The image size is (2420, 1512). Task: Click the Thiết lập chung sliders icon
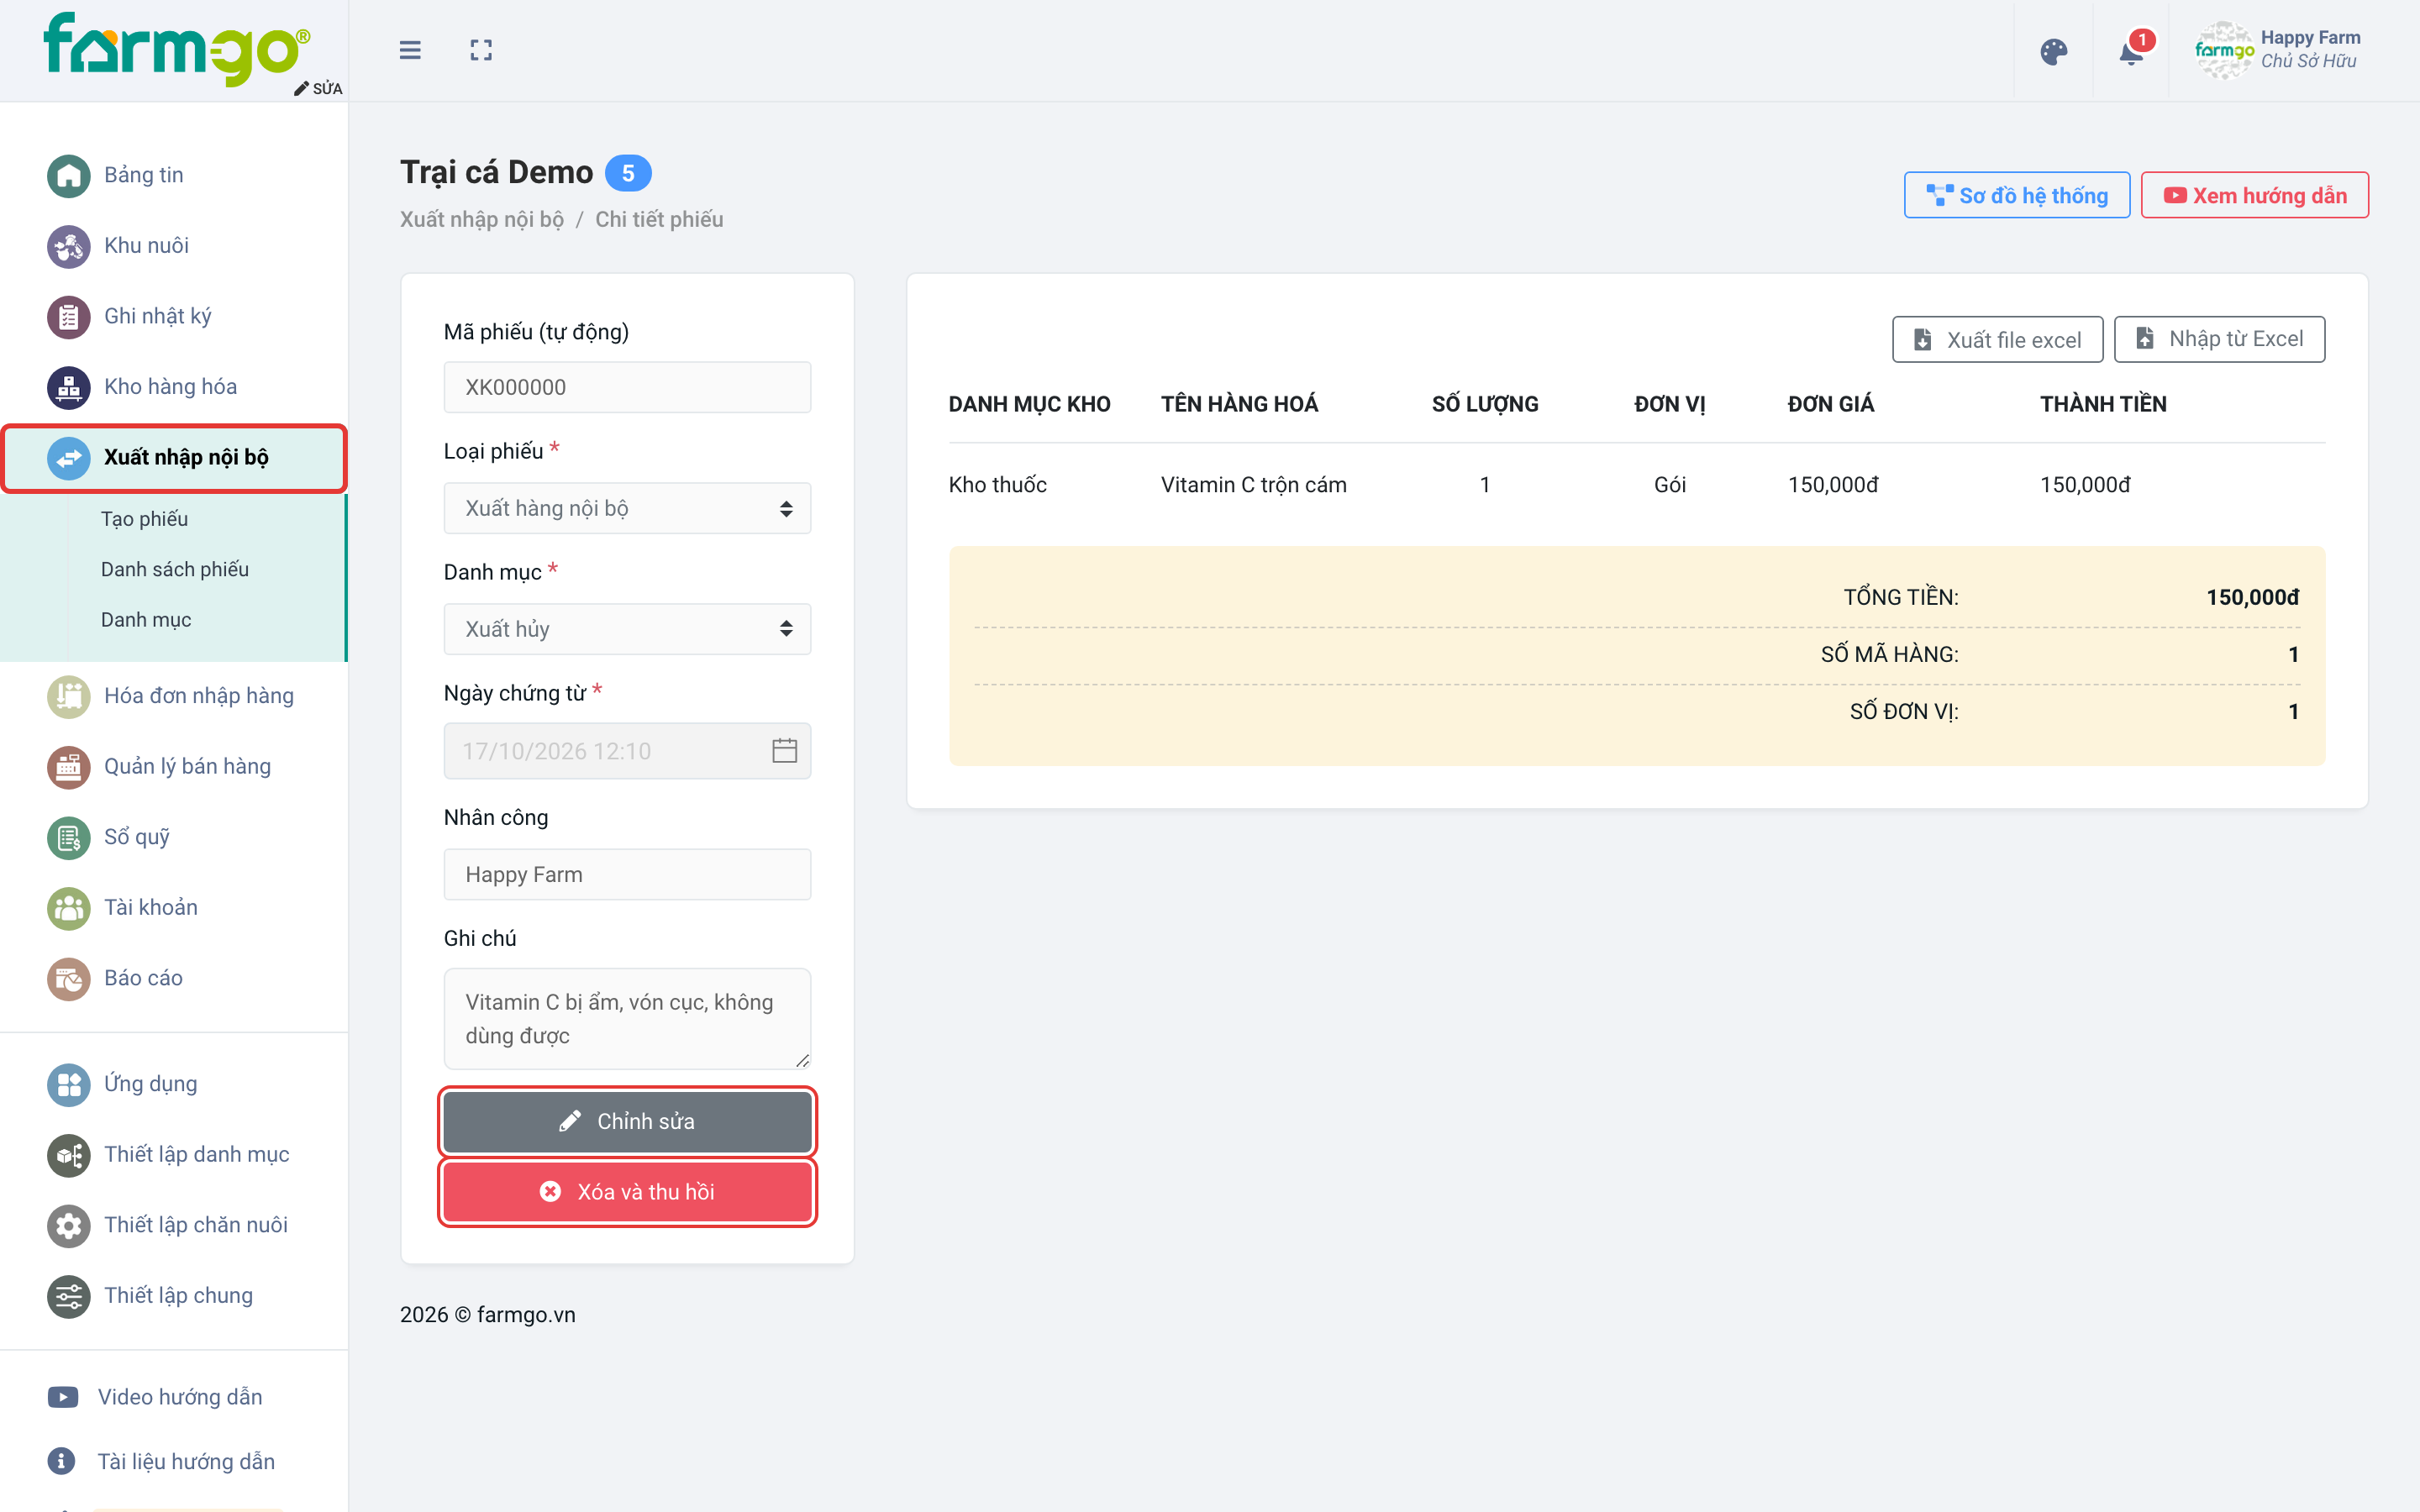point(69,1296)
